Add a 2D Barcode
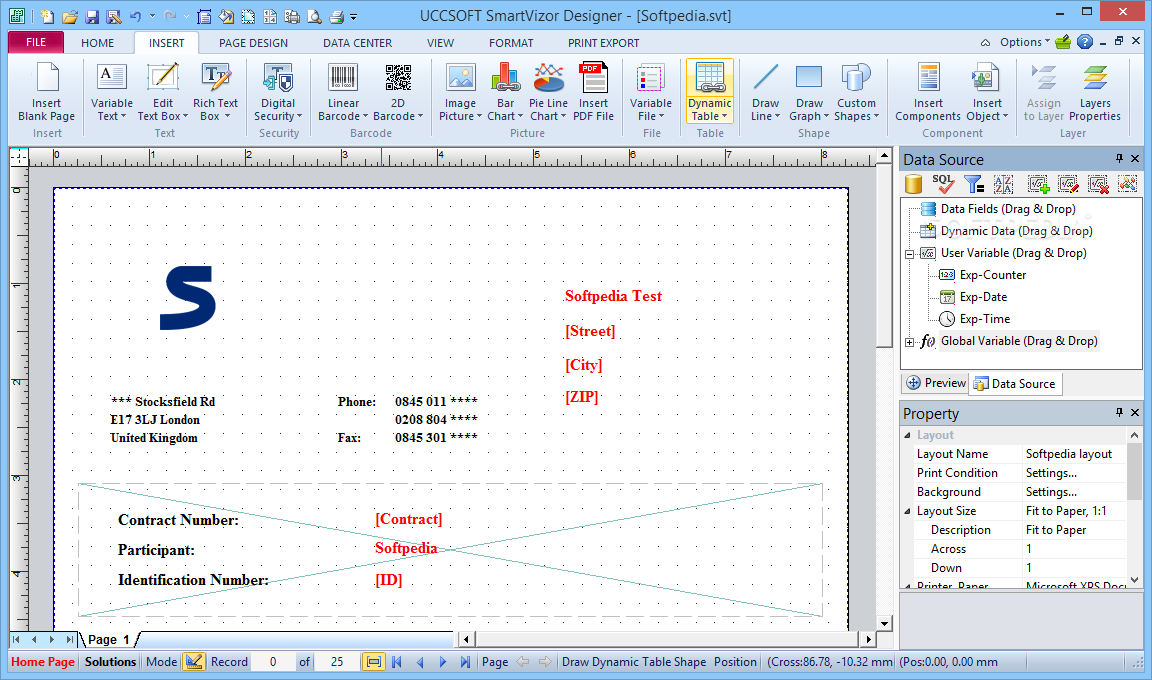Screen dimensions: 1152x680 [397, 93]
